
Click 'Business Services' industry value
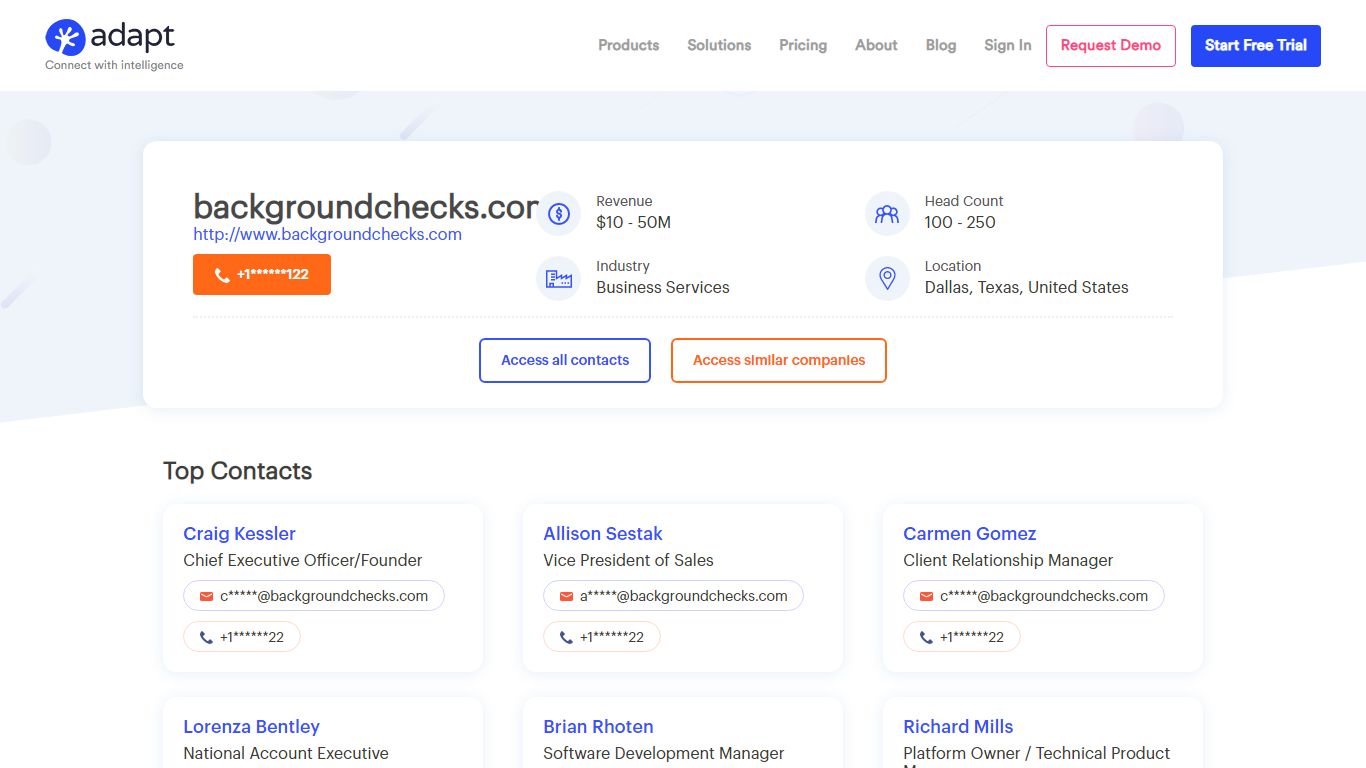(x=663, y=287)
